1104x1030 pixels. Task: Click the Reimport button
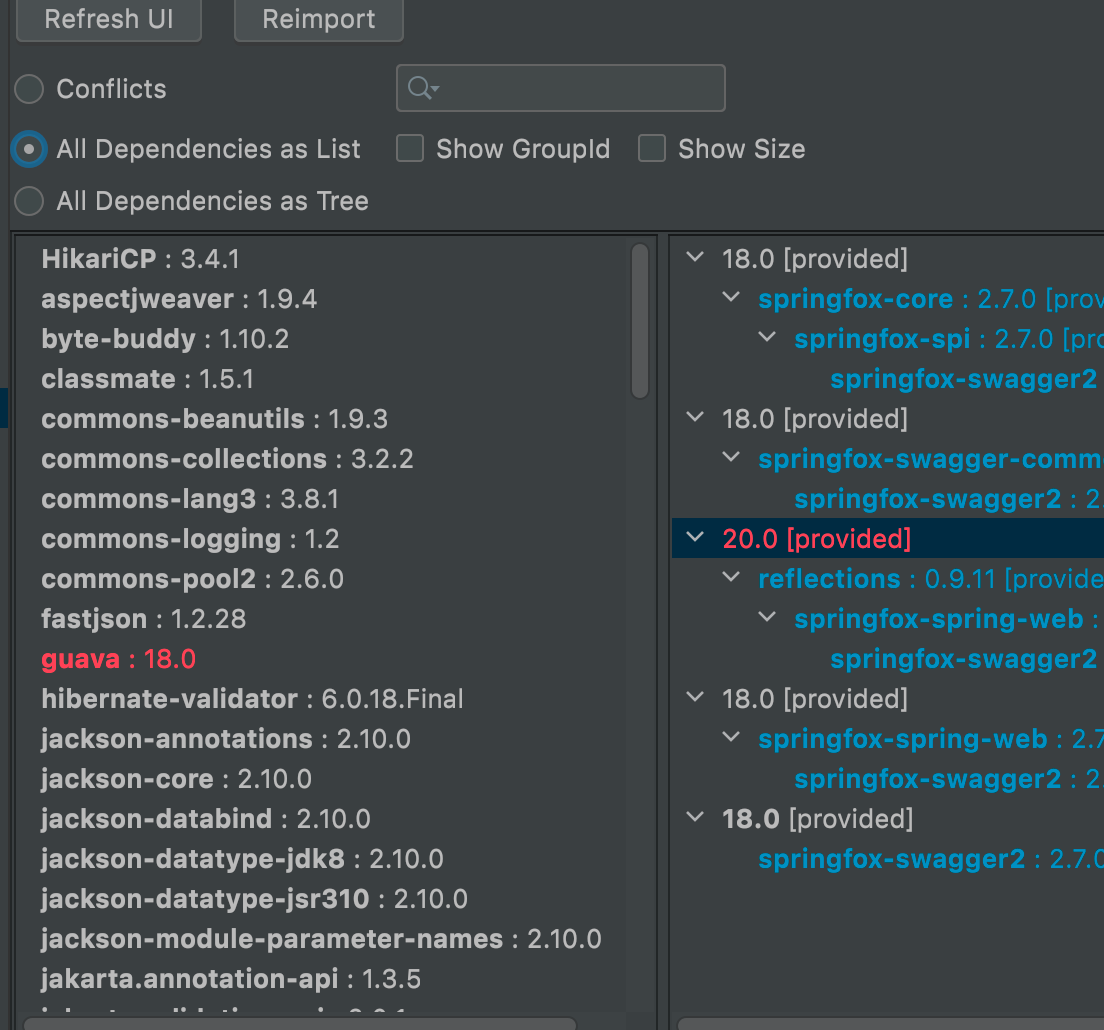pyautogui.click(x=318, y=19)
